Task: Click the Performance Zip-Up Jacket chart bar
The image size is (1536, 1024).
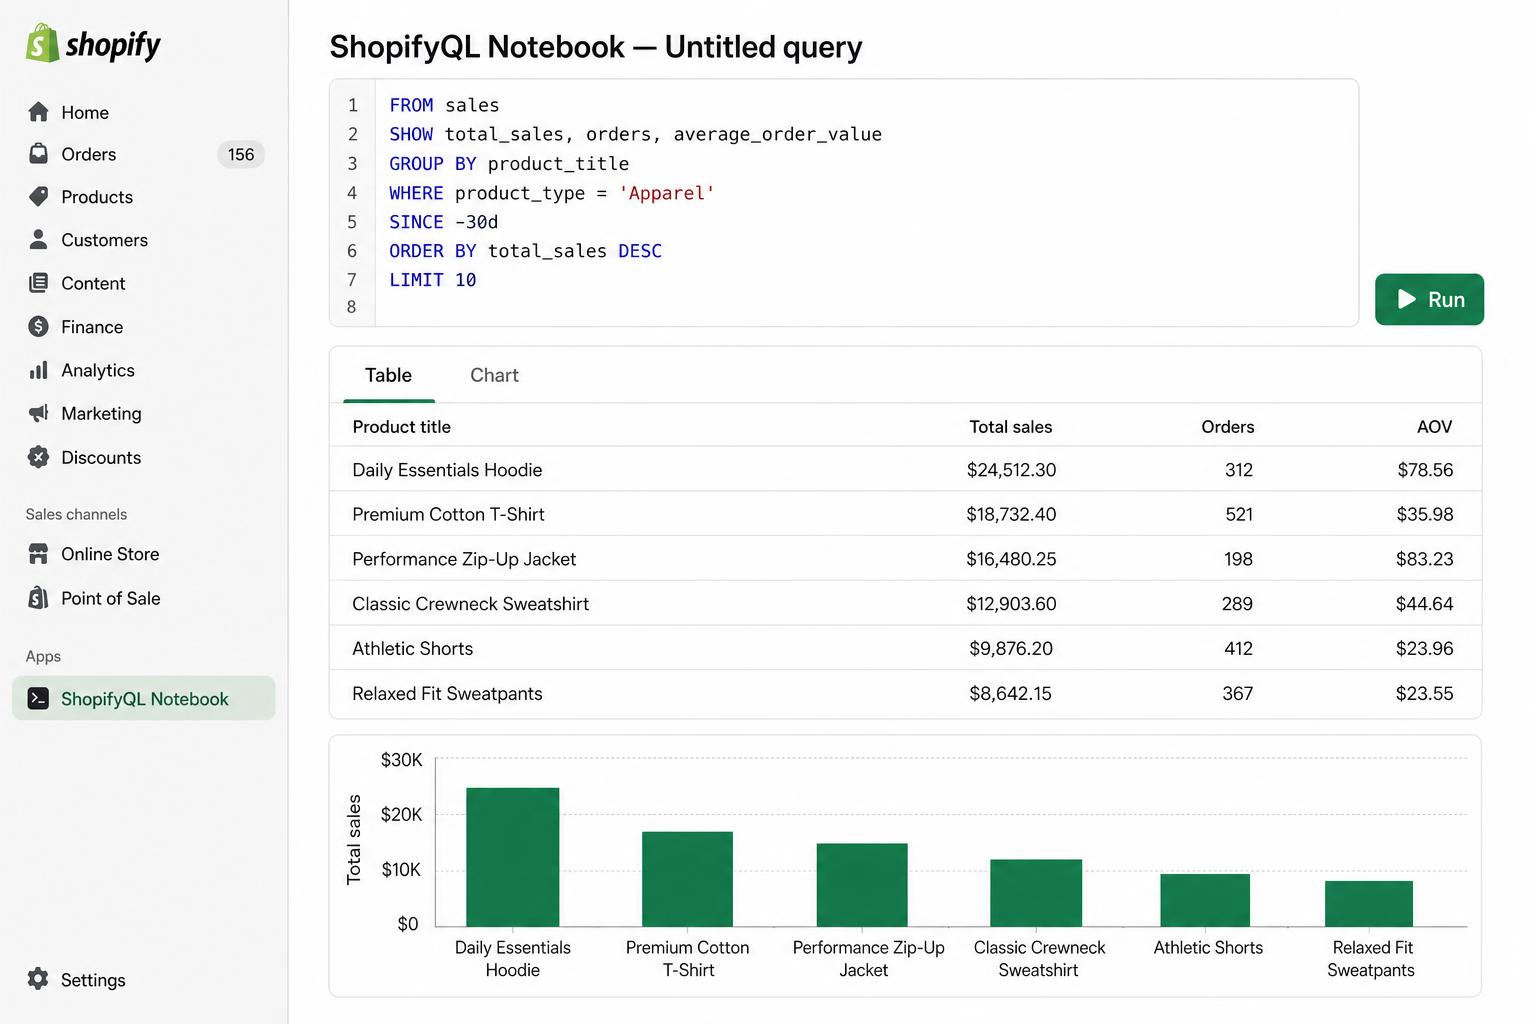Action: [x=862, y=885]
